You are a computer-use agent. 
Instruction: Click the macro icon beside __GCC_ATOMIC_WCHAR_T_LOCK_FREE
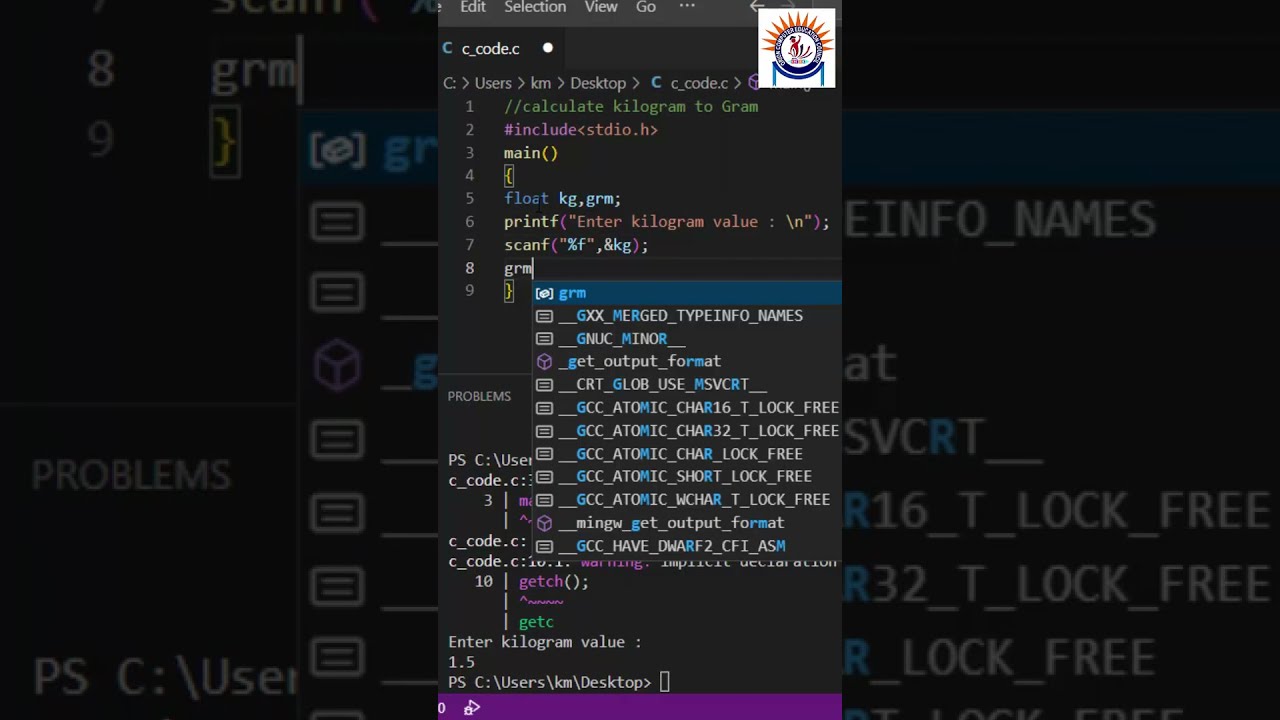coord(544,500)
